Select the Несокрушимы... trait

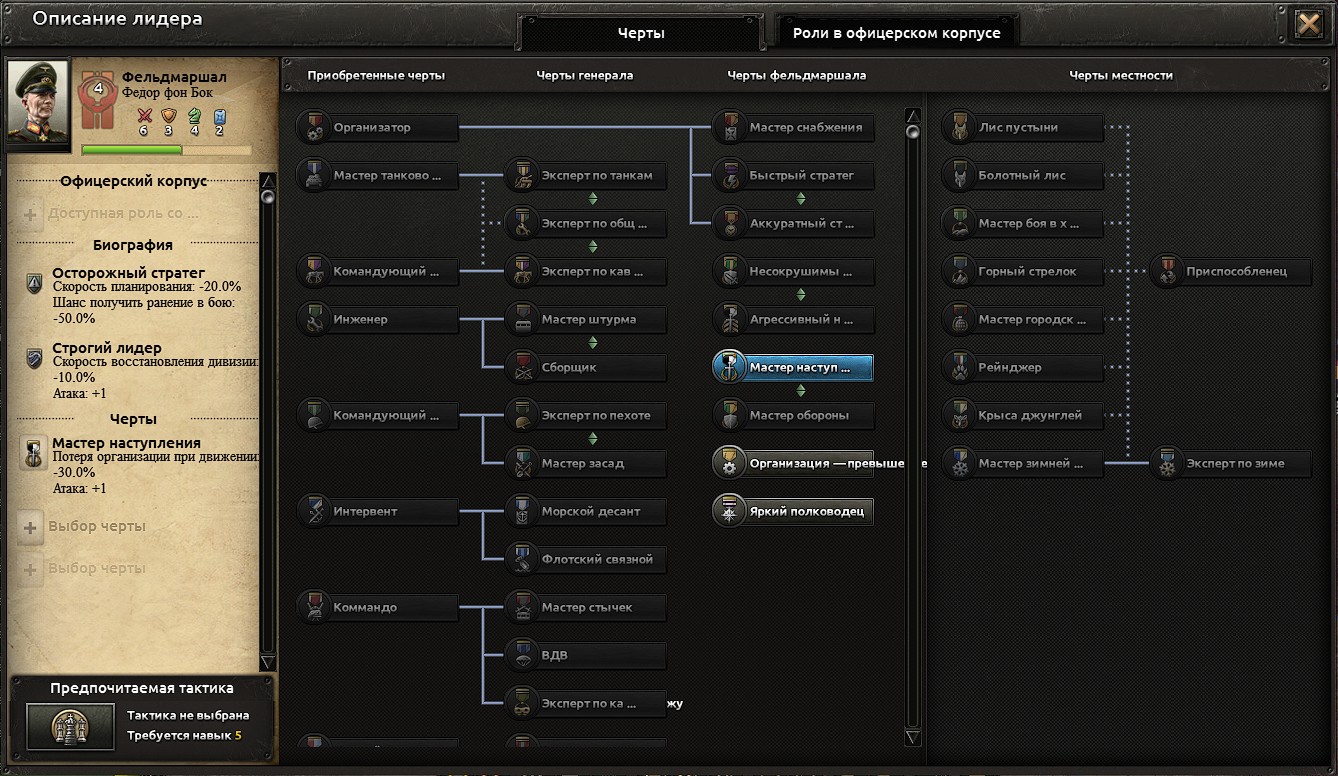(x=794, y=271)
